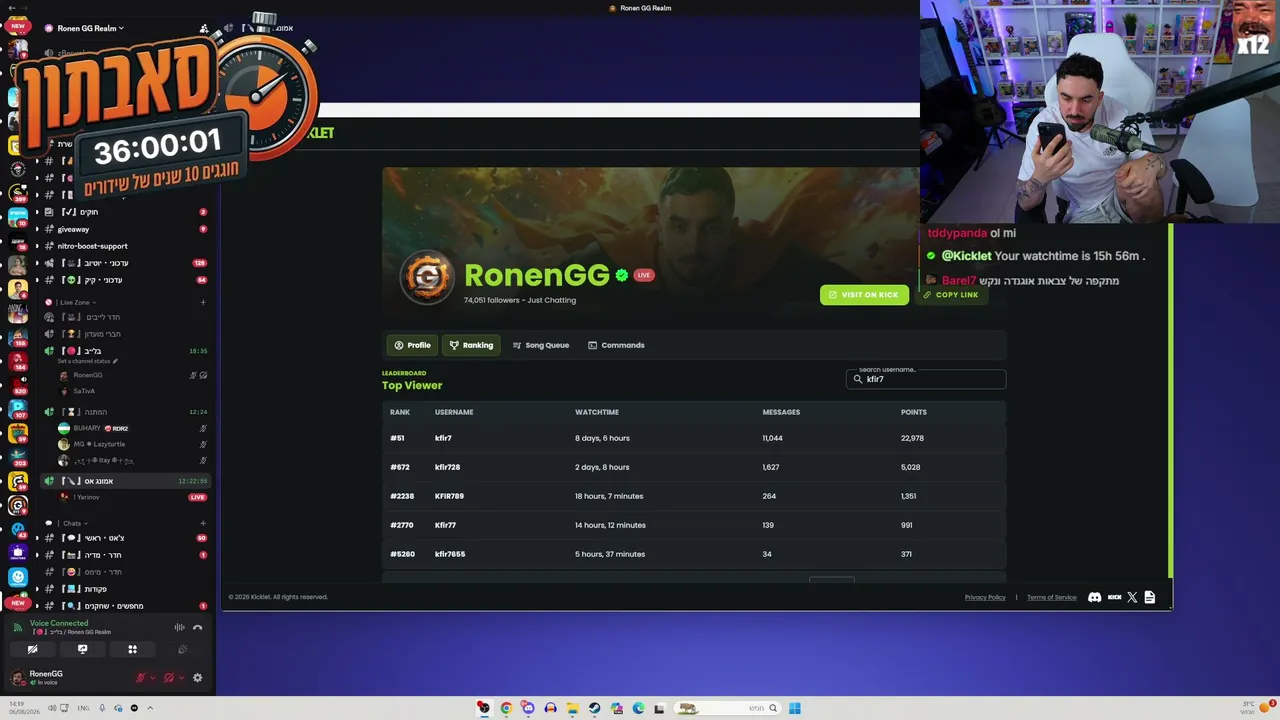
Task: Click the Kicklet username in chat
Action: pos(966,256)
